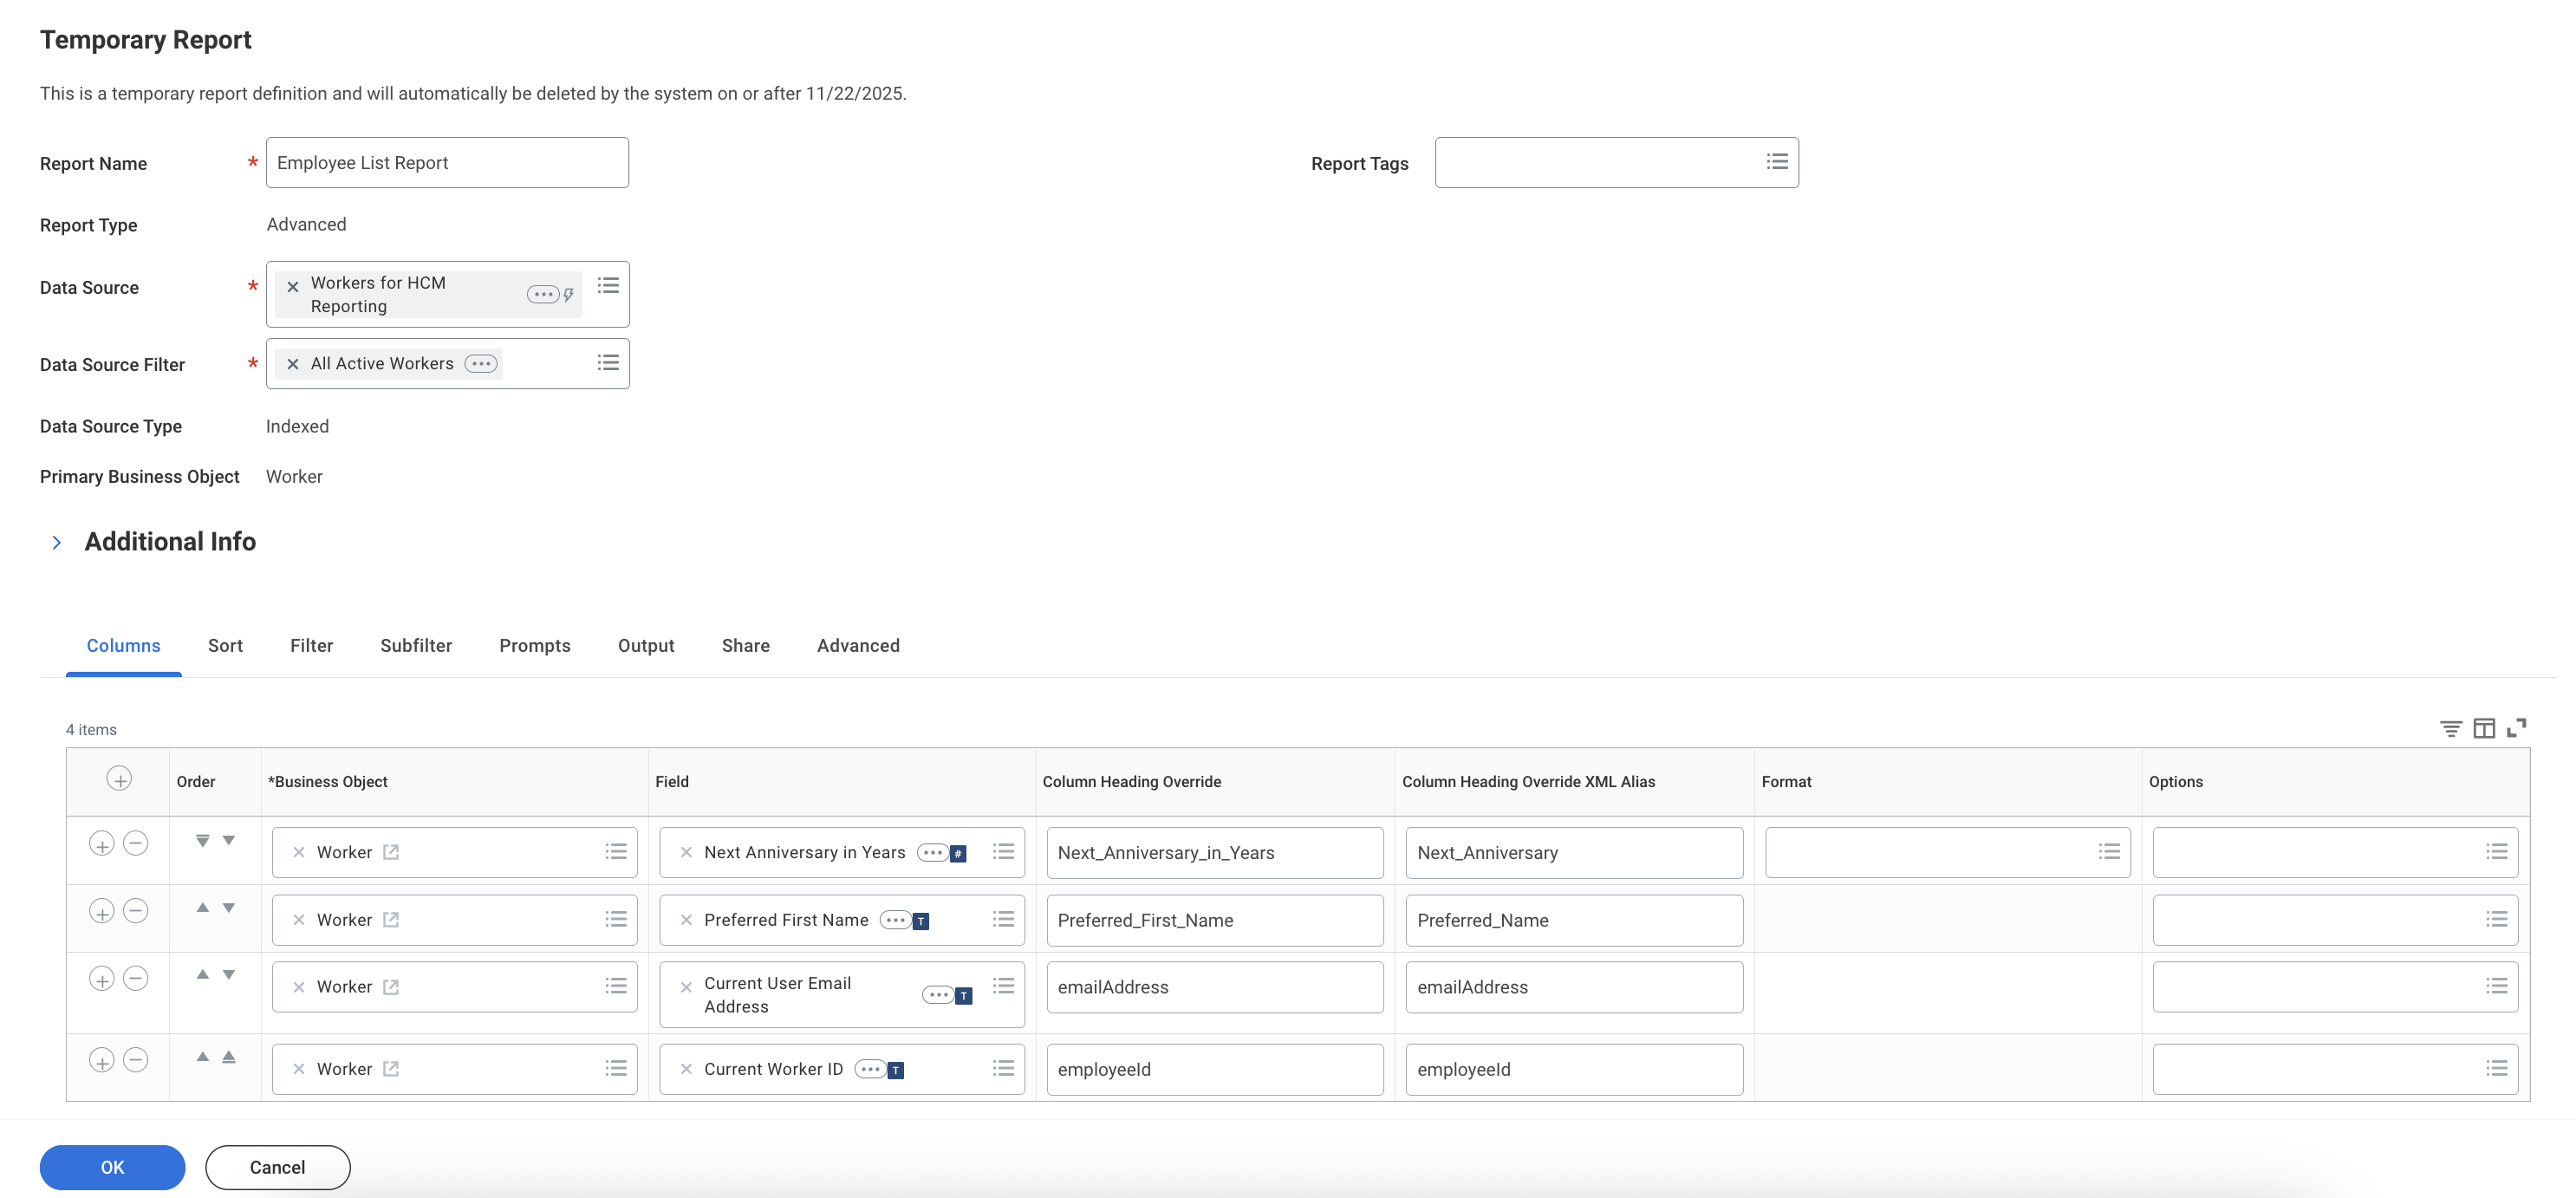This screenshot has width=2576, height=1198.
Task: Switch to the Sort tab
Action: point(225,646)
